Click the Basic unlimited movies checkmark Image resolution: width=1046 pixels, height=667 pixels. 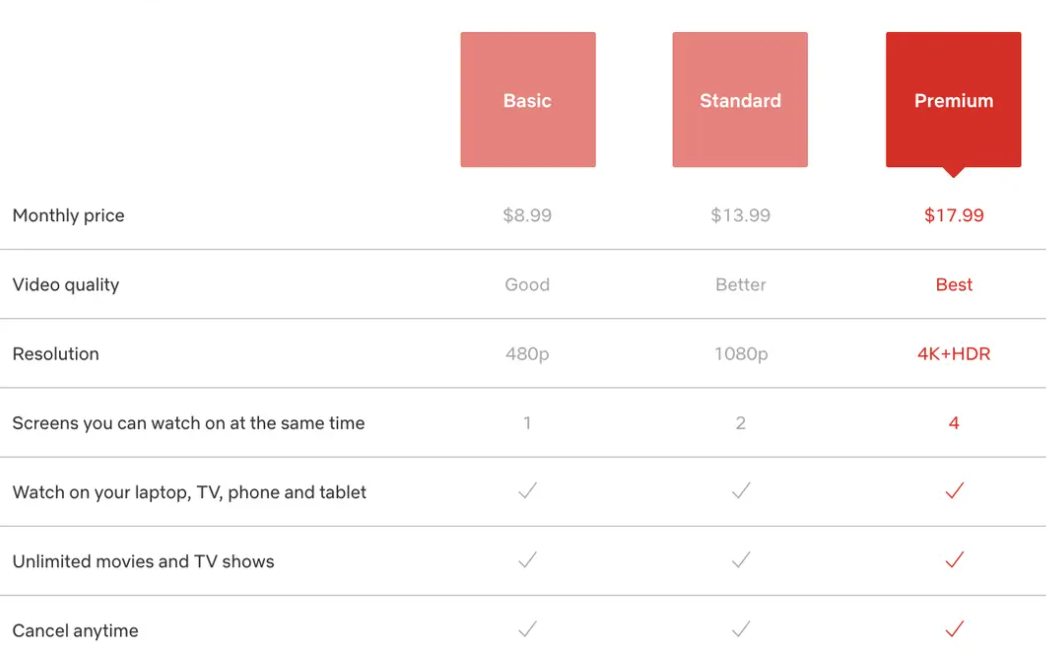pyautogui.click(x=527, y=560)
